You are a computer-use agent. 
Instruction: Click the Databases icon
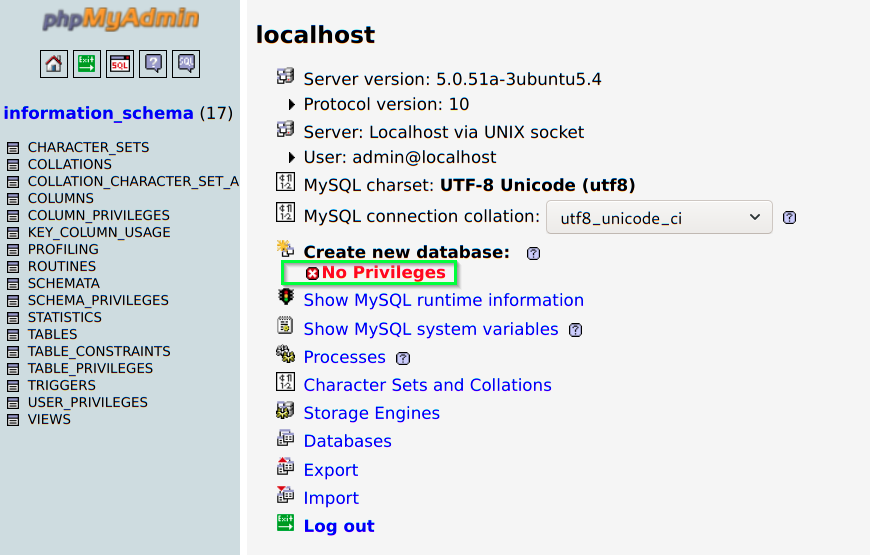[285, 438]
